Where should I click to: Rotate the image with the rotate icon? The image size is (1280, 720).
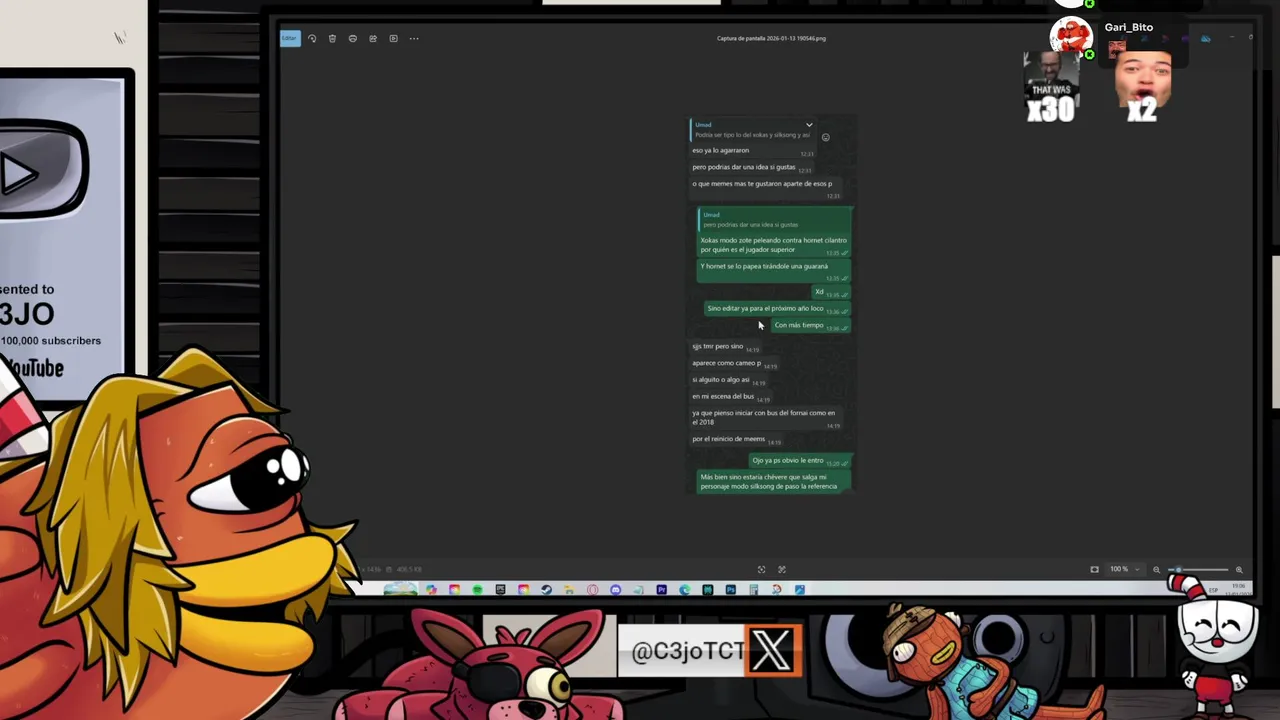pyautogui.click(x=312, y=38)
